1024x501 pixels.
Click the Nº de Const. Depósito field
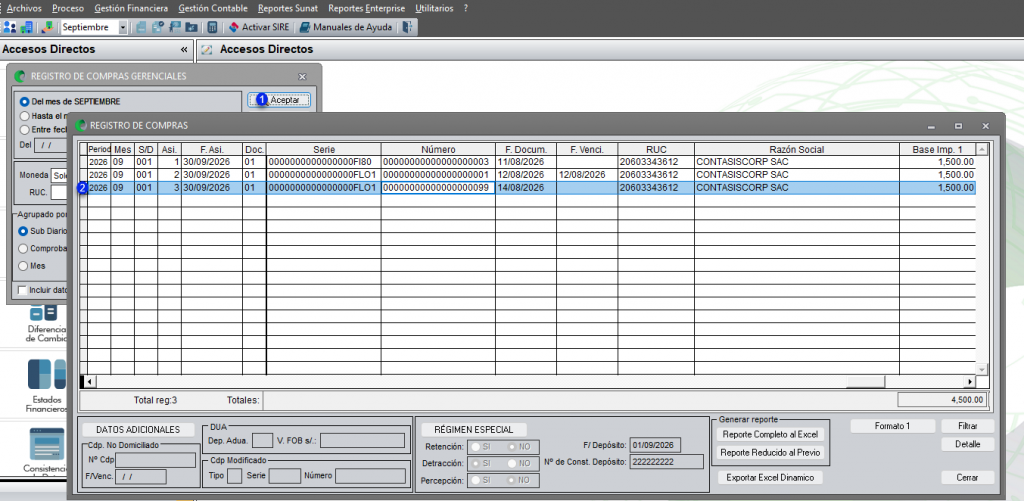tap(667, 462)
